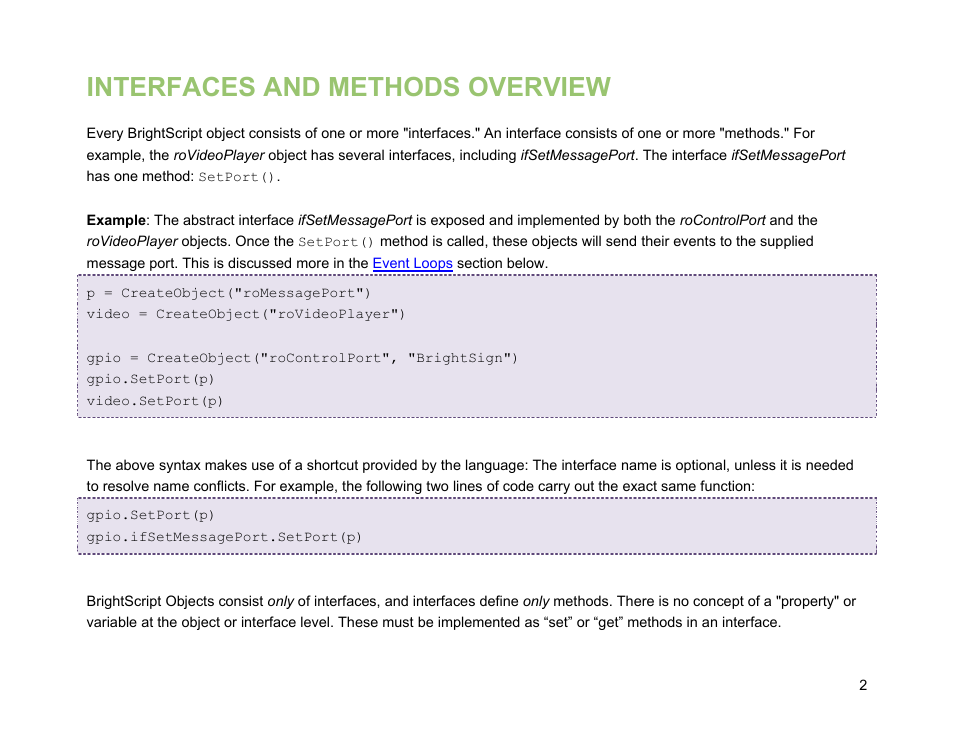
Task: Select the gpio.ifSetMessagePort.SetPort(p) line
Action: tap(222, 537)
